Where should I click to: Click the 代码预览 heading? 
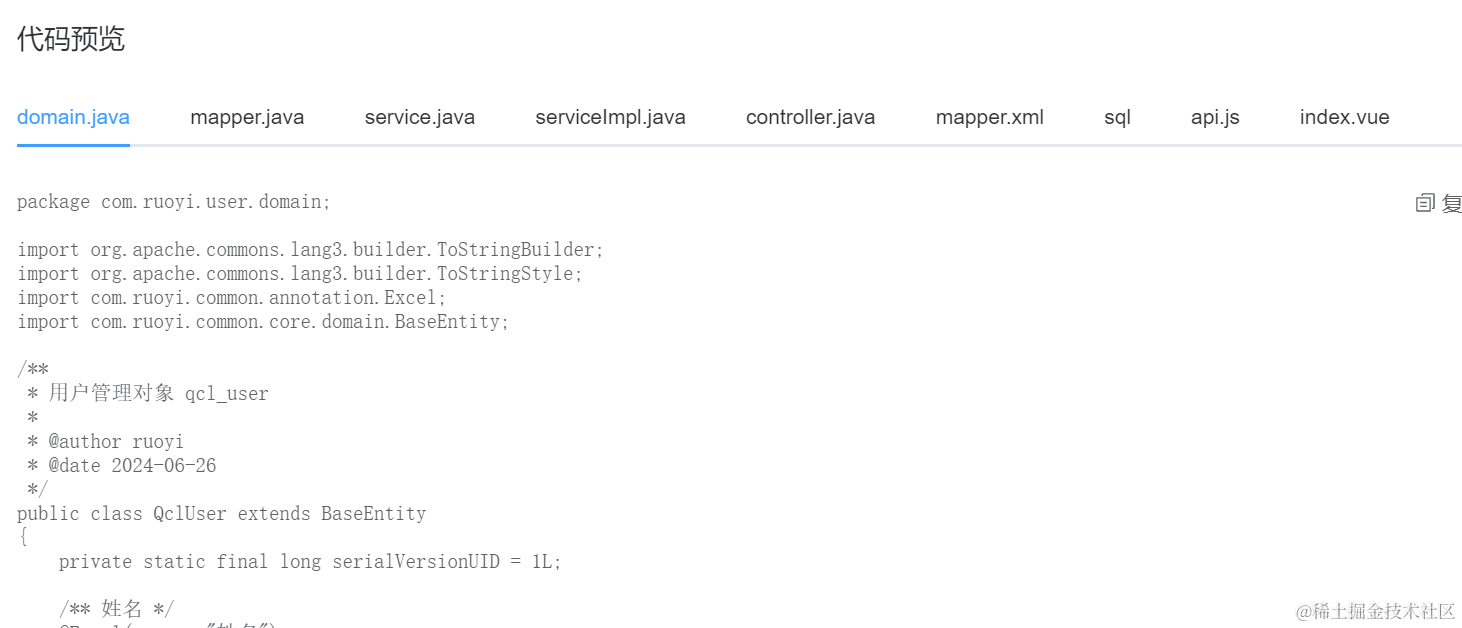(x=71, y=39)
